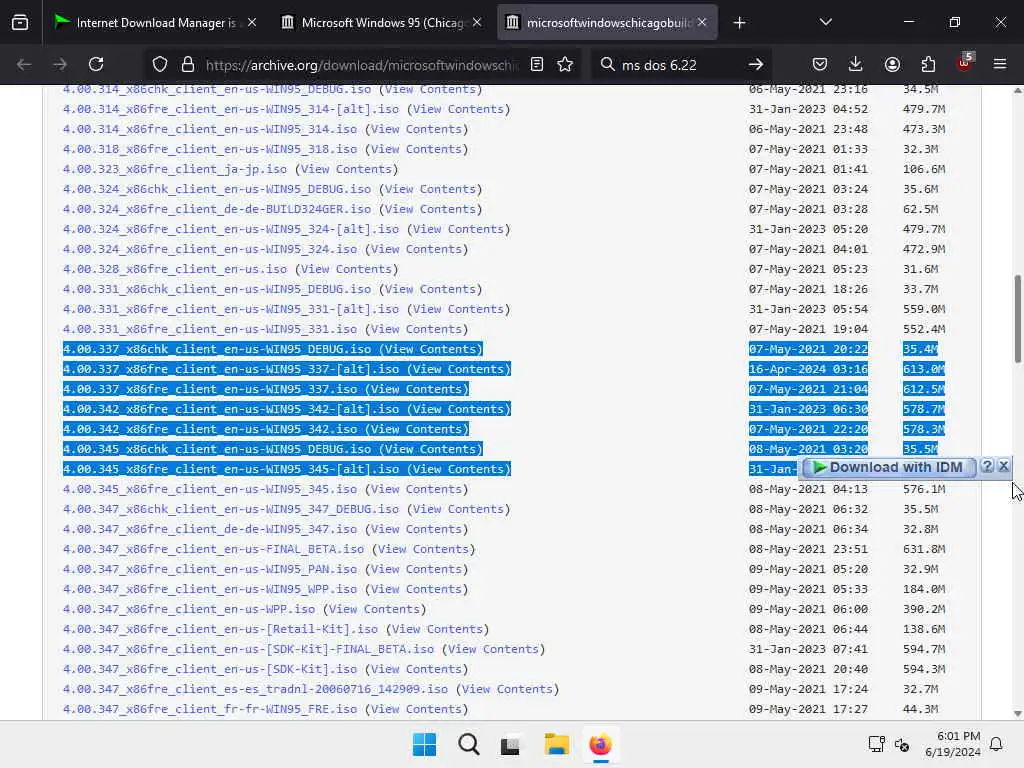The height and width of the screenshot is (768, 1024).
Task: Close the microsoftwindowschicagobuilds tab
Action: click(702, 22)
